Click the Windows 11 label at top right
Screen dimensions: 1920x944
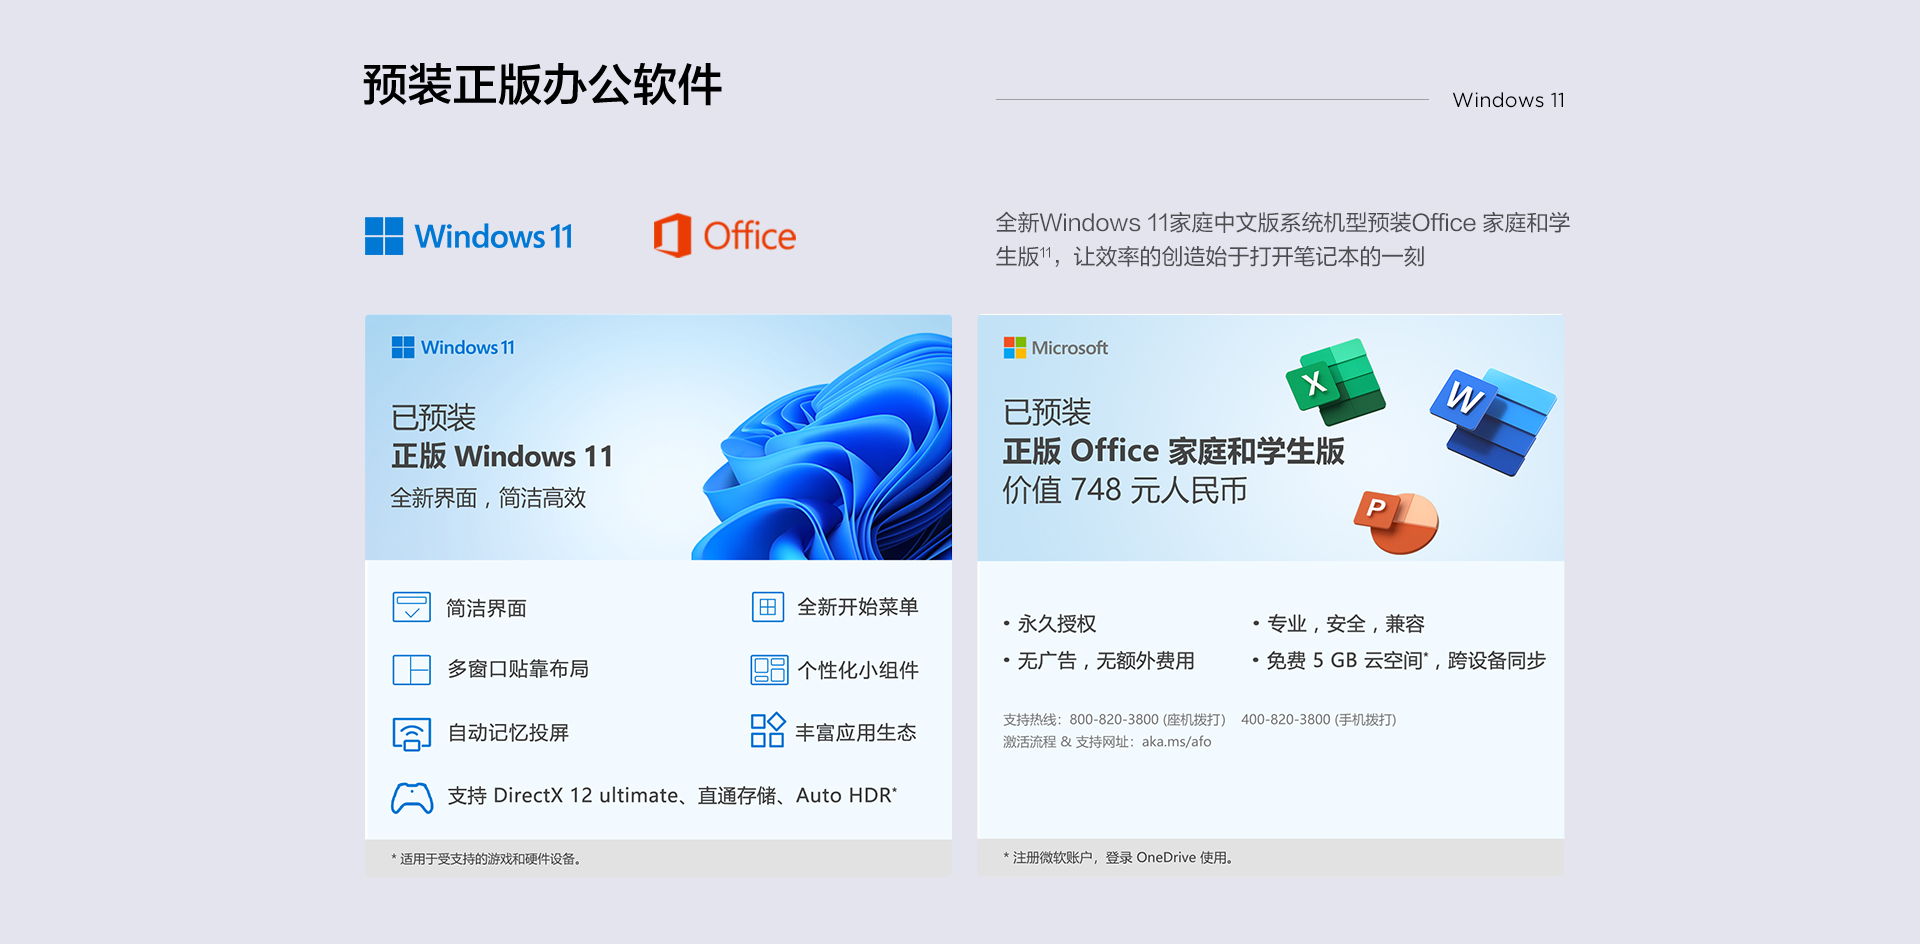(1509, 100)
